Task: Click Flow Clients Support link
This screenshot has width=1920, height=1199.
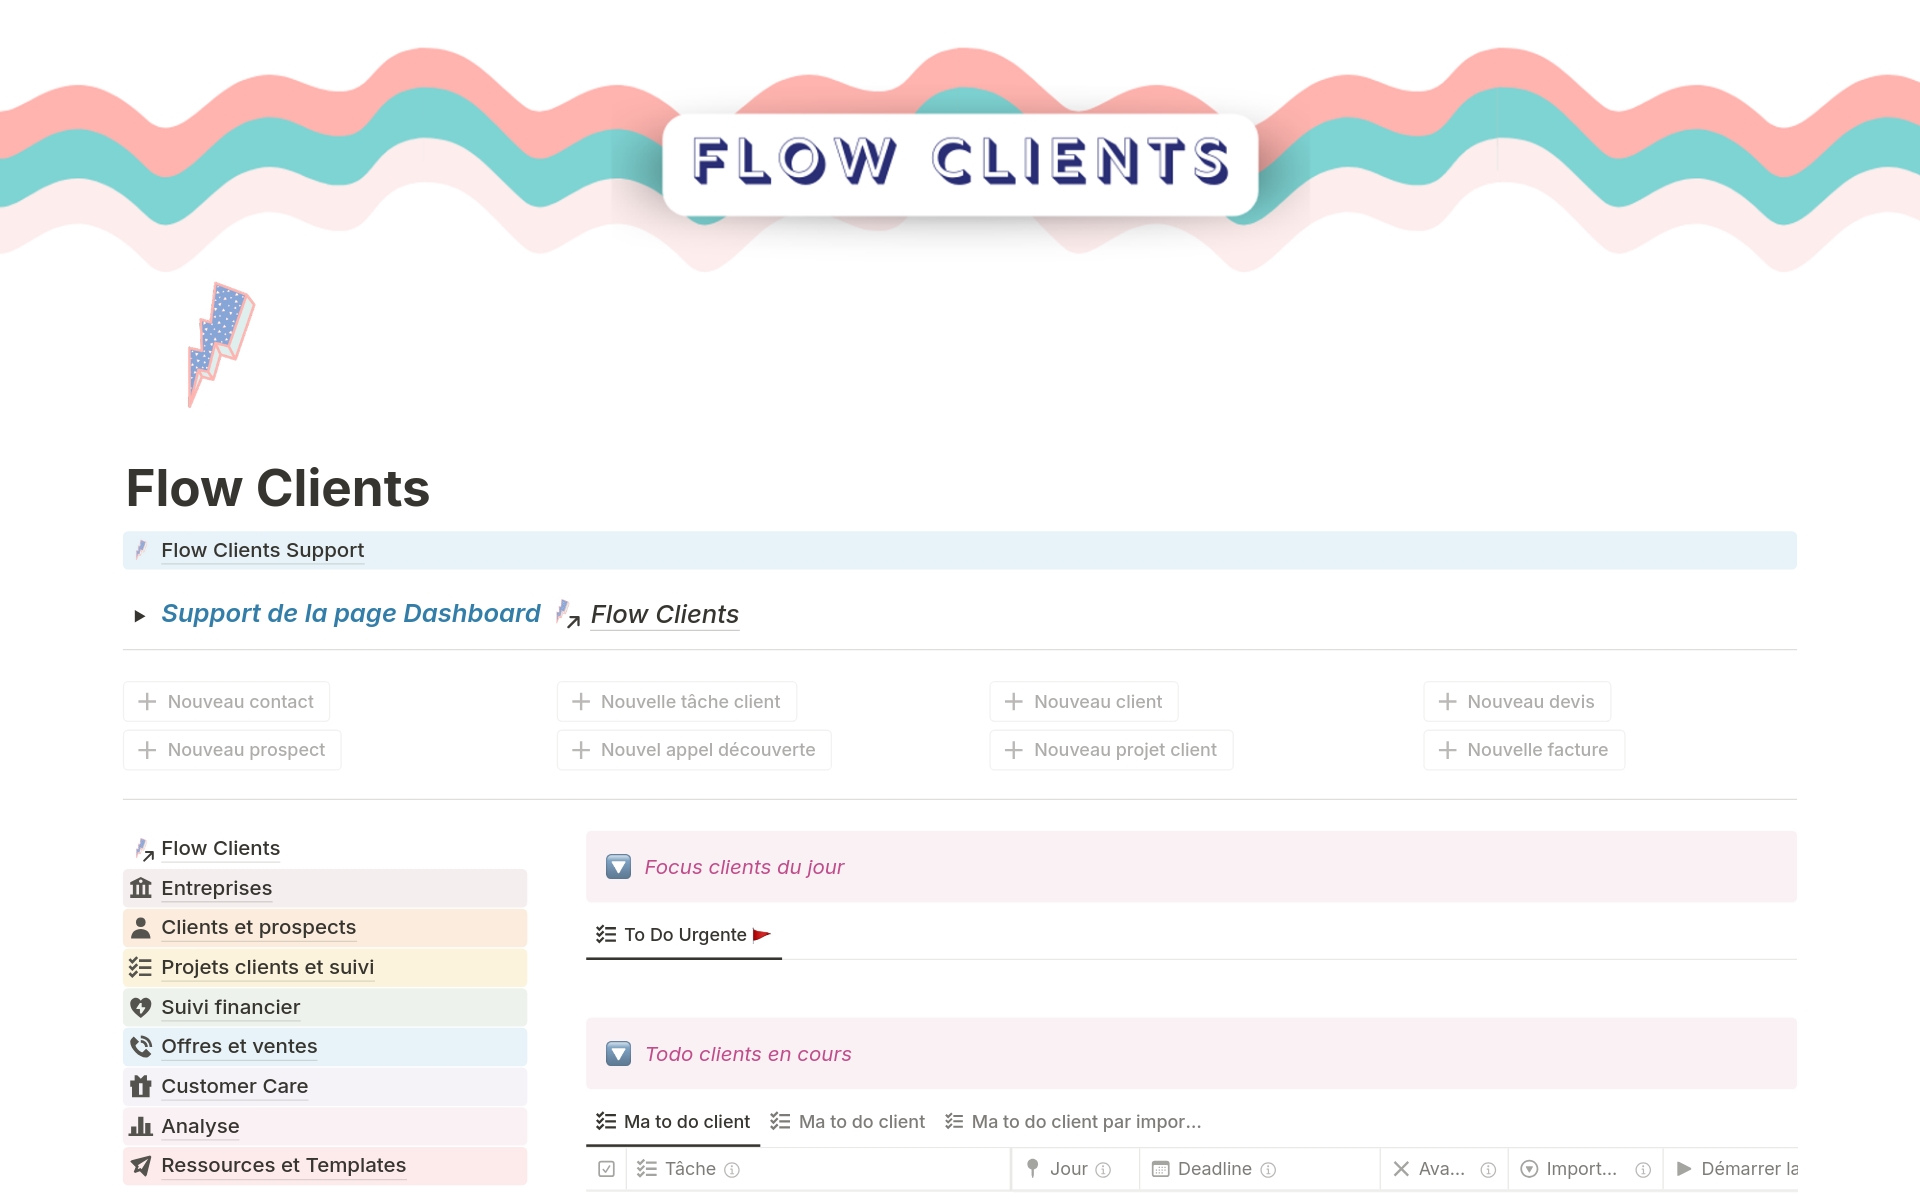Action: 262,550
